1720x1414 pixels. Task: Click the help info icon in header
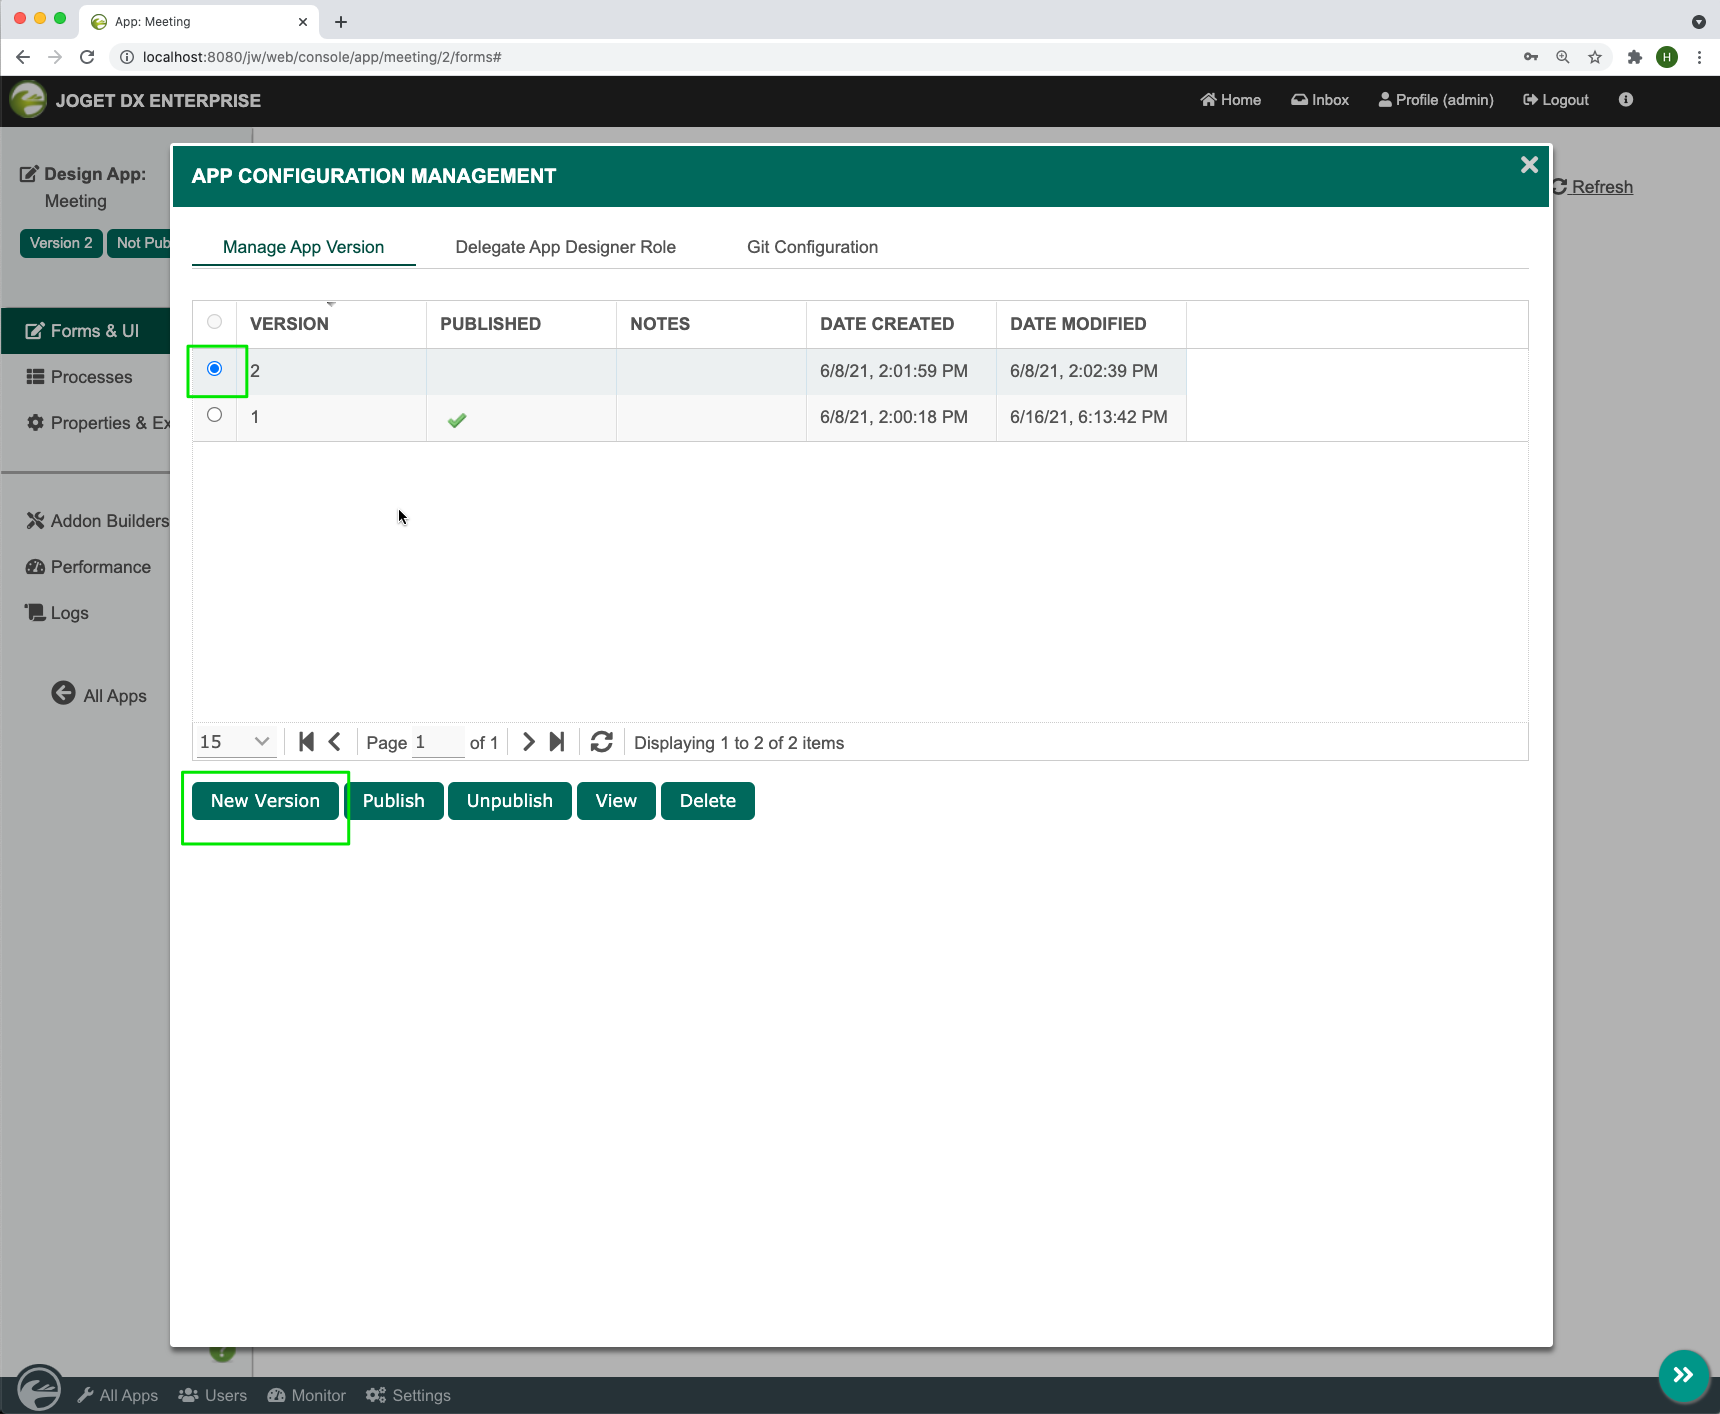[1626, 100]
